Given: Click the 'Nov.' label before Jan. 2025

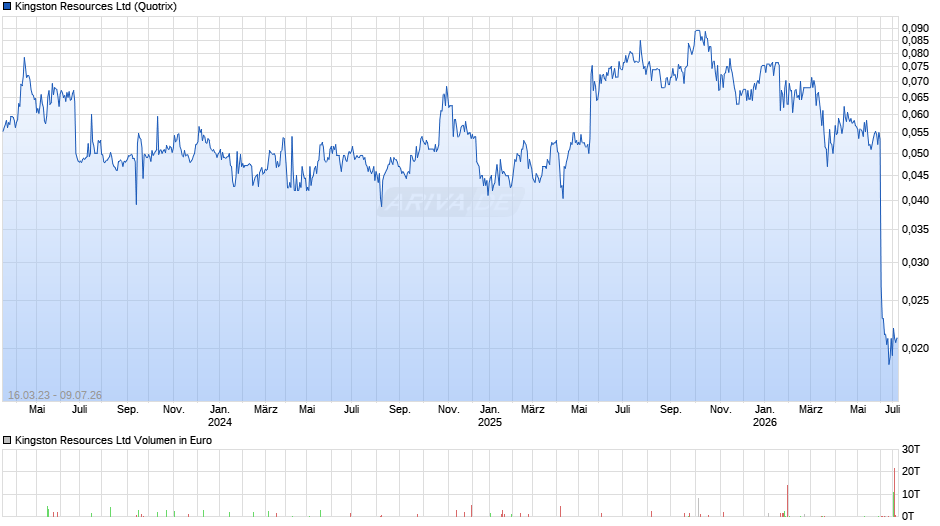Looking at the screenshot, I should pyautogui.click(x=448, y=410).
